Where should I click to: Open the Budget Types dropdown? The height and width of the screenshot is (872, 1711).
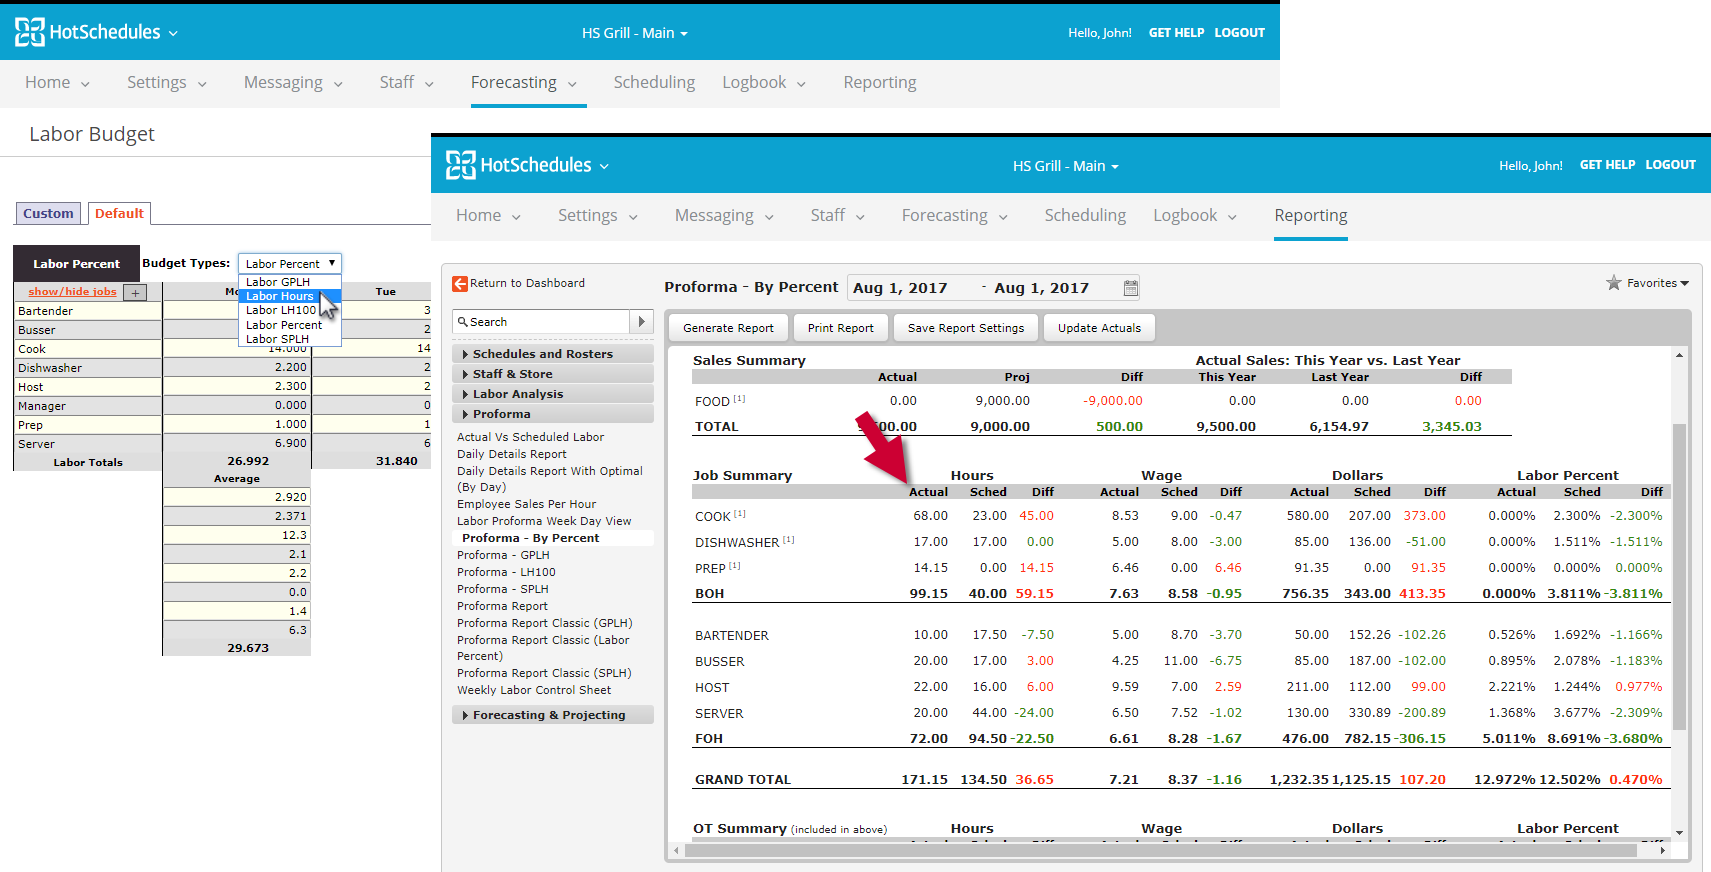(290, 264)
